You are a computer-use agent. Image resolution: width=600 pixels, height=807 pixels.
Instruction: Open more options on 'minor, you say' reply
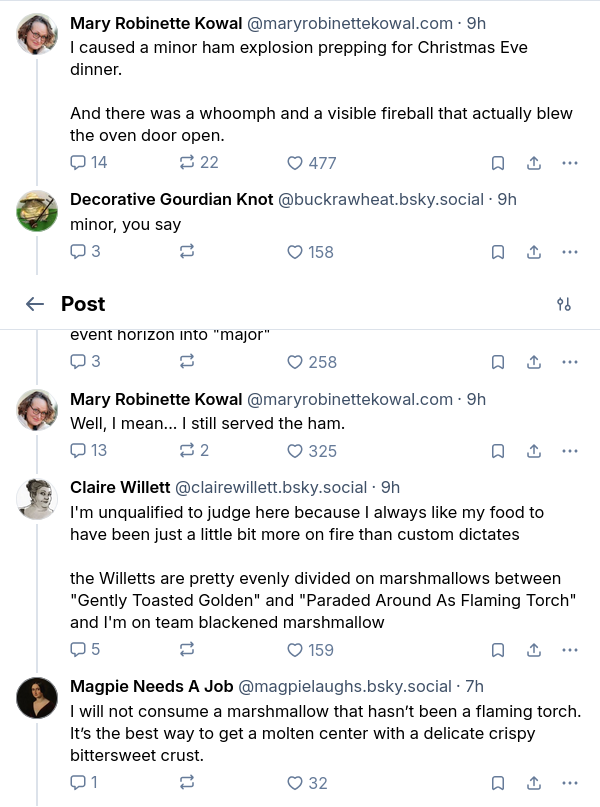pyautogui.click(x=570, y=252)
